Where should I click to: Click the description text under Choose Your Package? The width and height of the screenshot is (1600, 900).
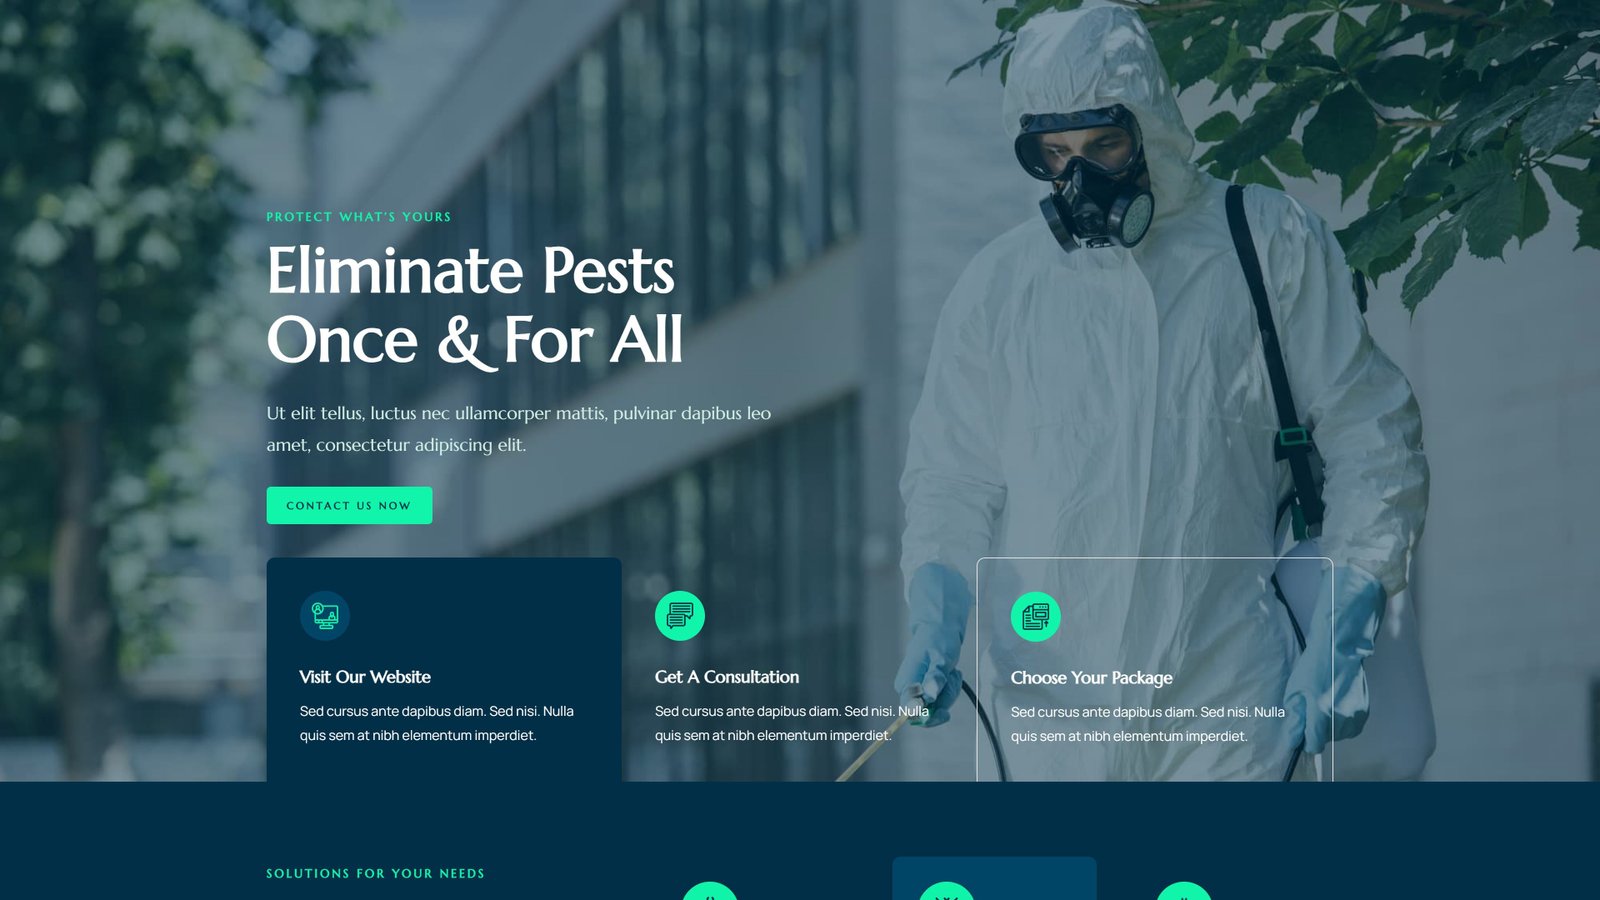(x=1147, y=724)
